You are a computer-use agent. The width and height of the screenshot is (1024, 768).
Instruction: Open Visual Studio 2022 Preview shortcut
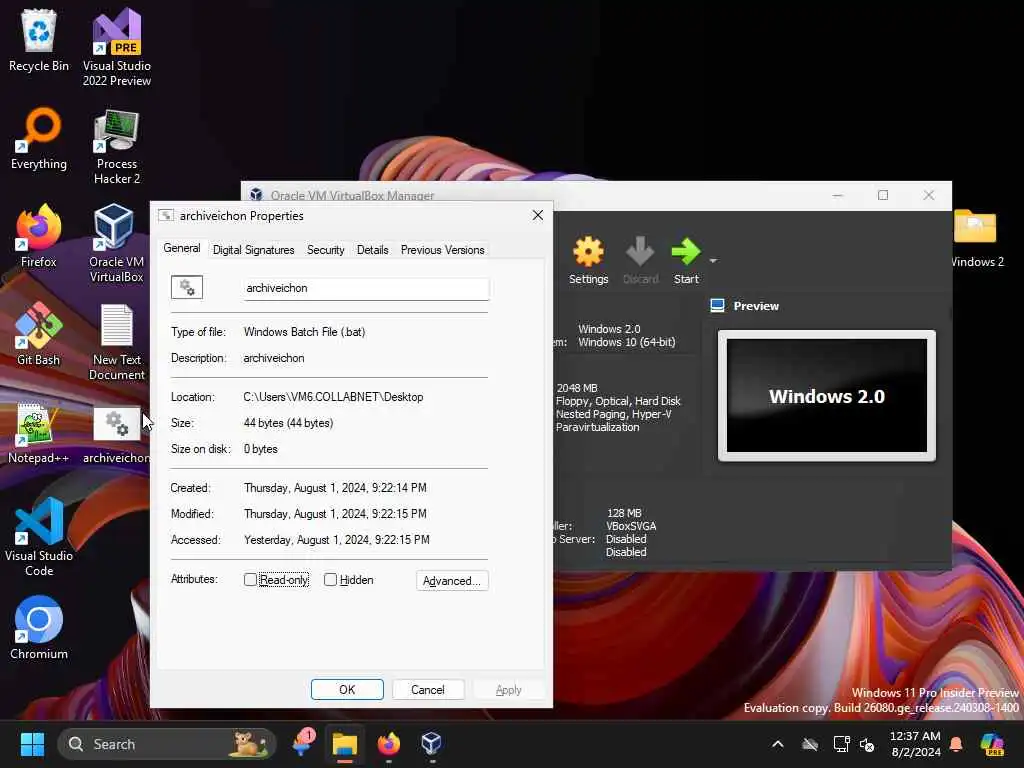tap(117, 47)
